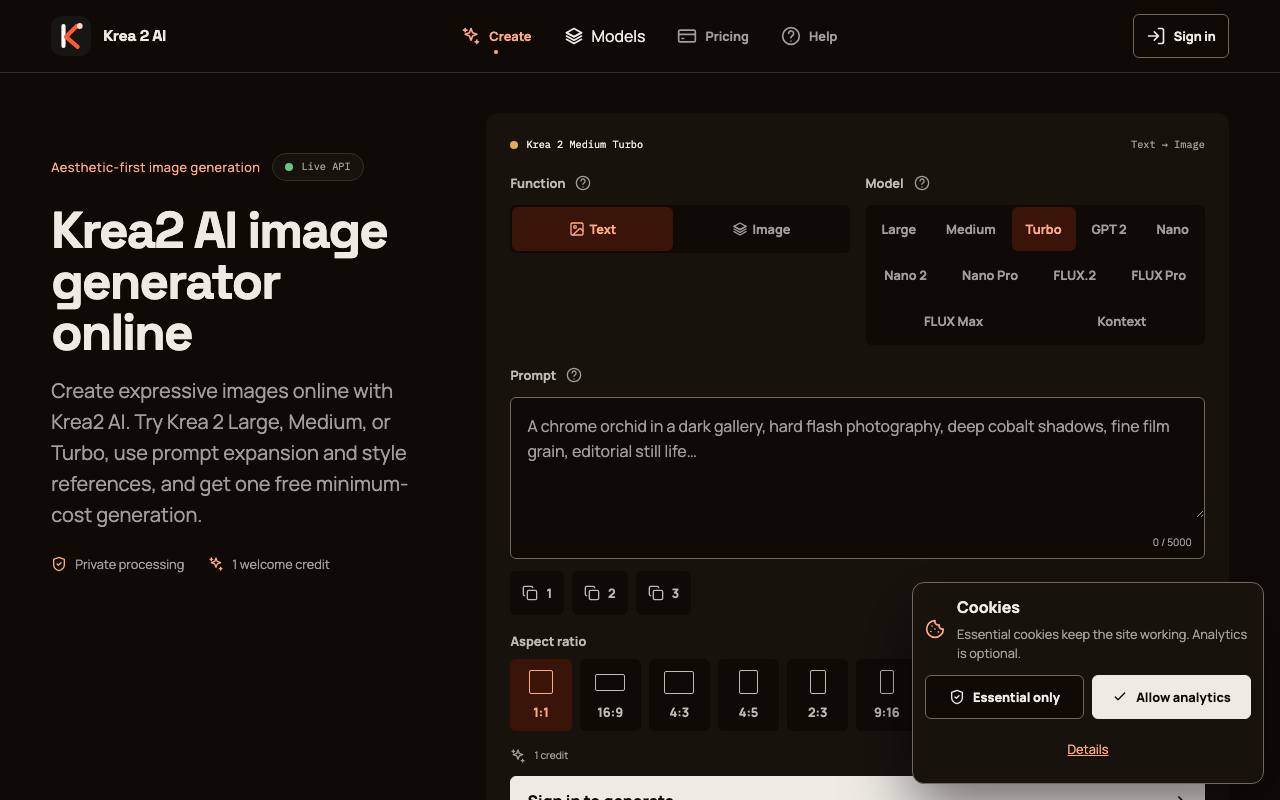
Task: Switch function to Image
Action: (761, 229)
